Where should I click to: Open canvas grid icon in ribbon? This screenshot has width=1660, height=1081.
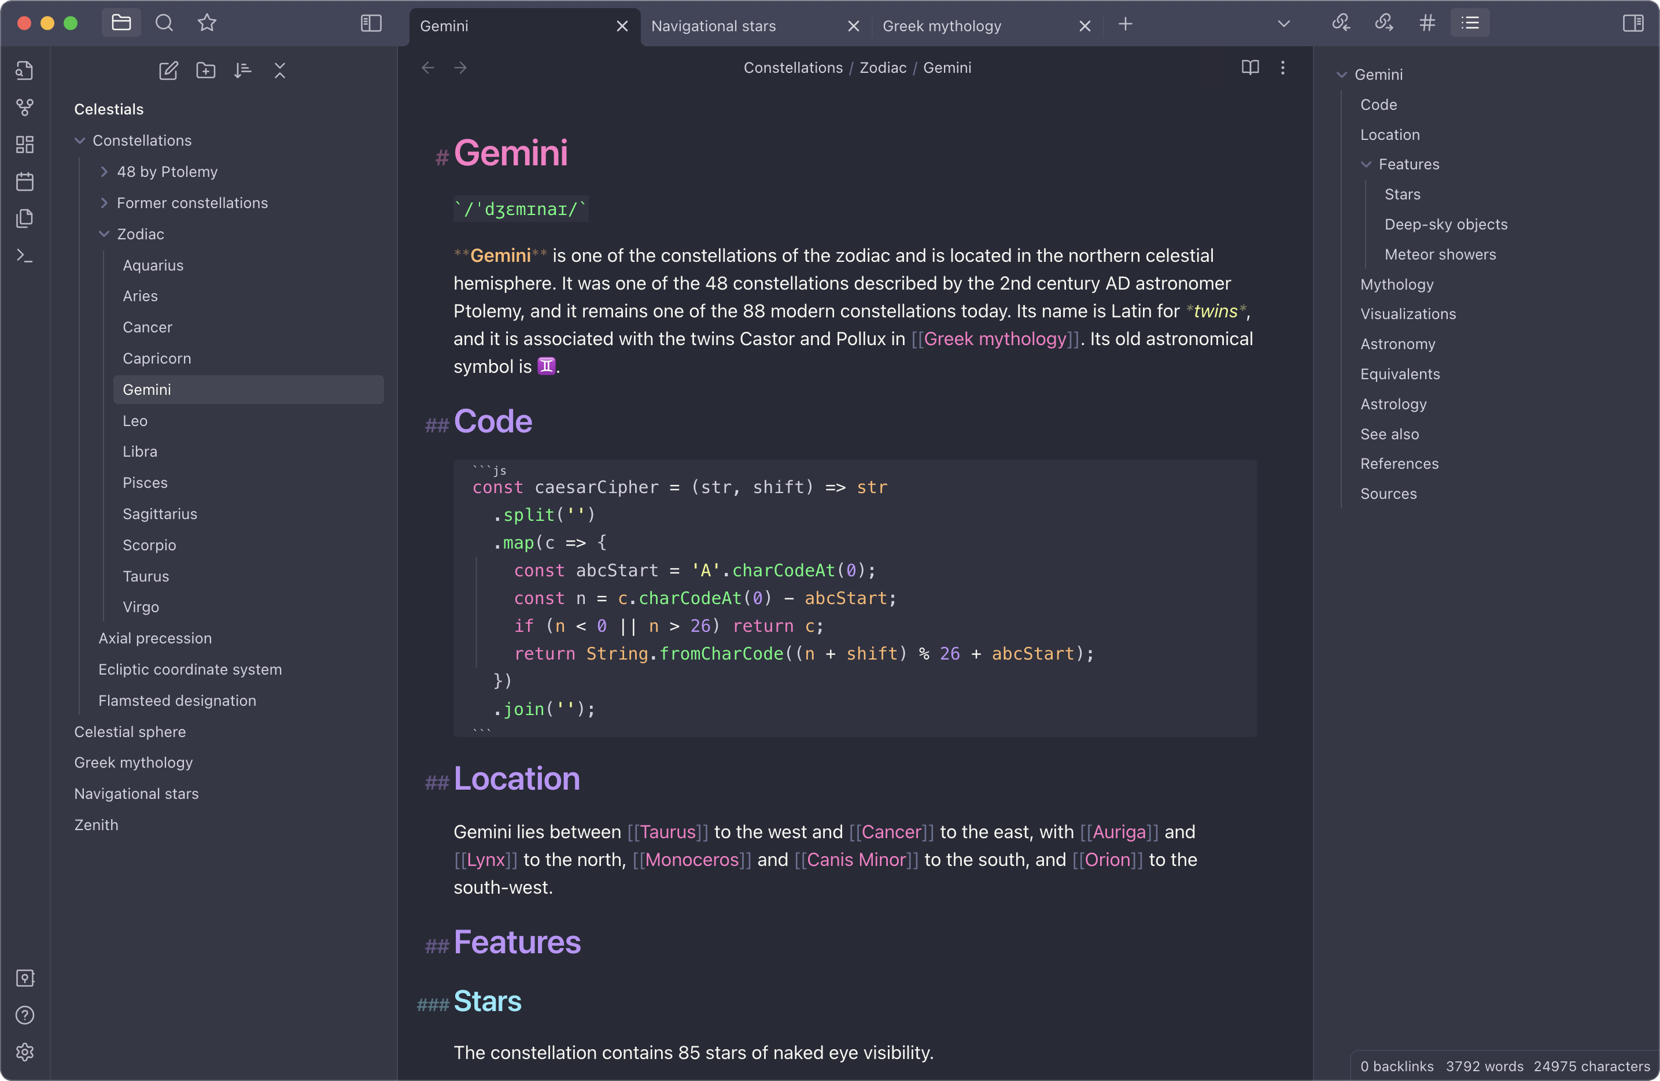pos(25,144)
